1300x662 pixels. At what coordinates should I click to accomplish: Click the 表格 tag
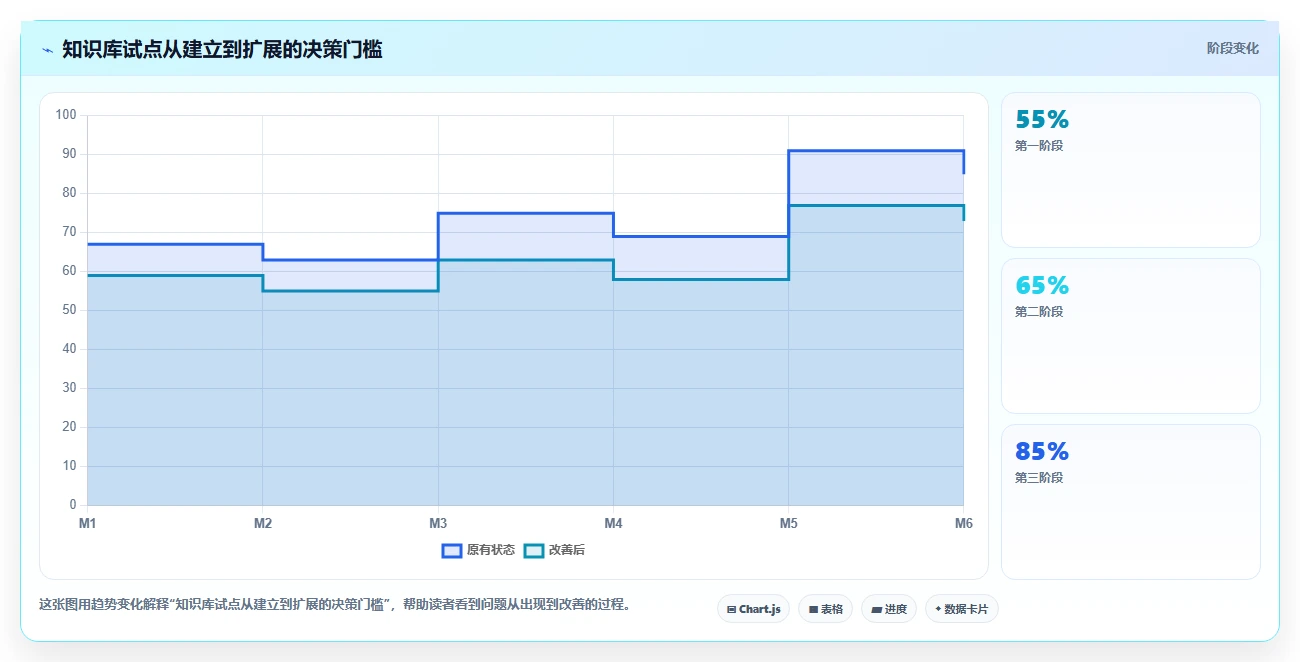pos(825,609)
